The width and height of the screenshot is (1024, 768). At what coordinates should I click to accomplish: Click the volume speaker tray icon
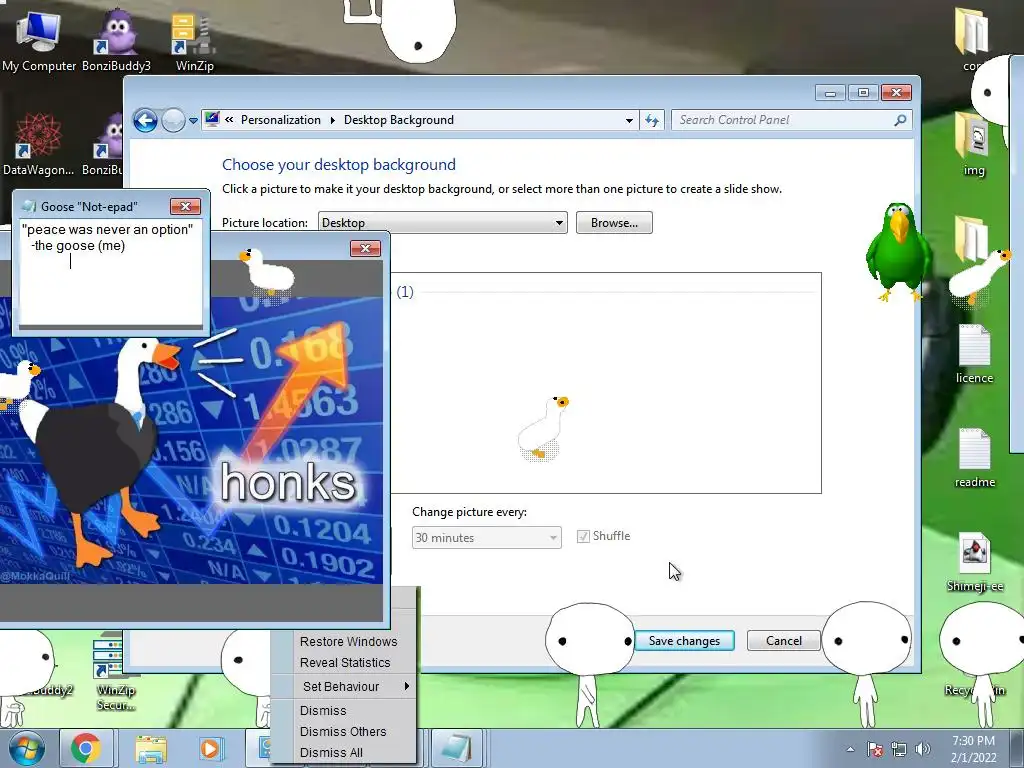pos(923,749)
